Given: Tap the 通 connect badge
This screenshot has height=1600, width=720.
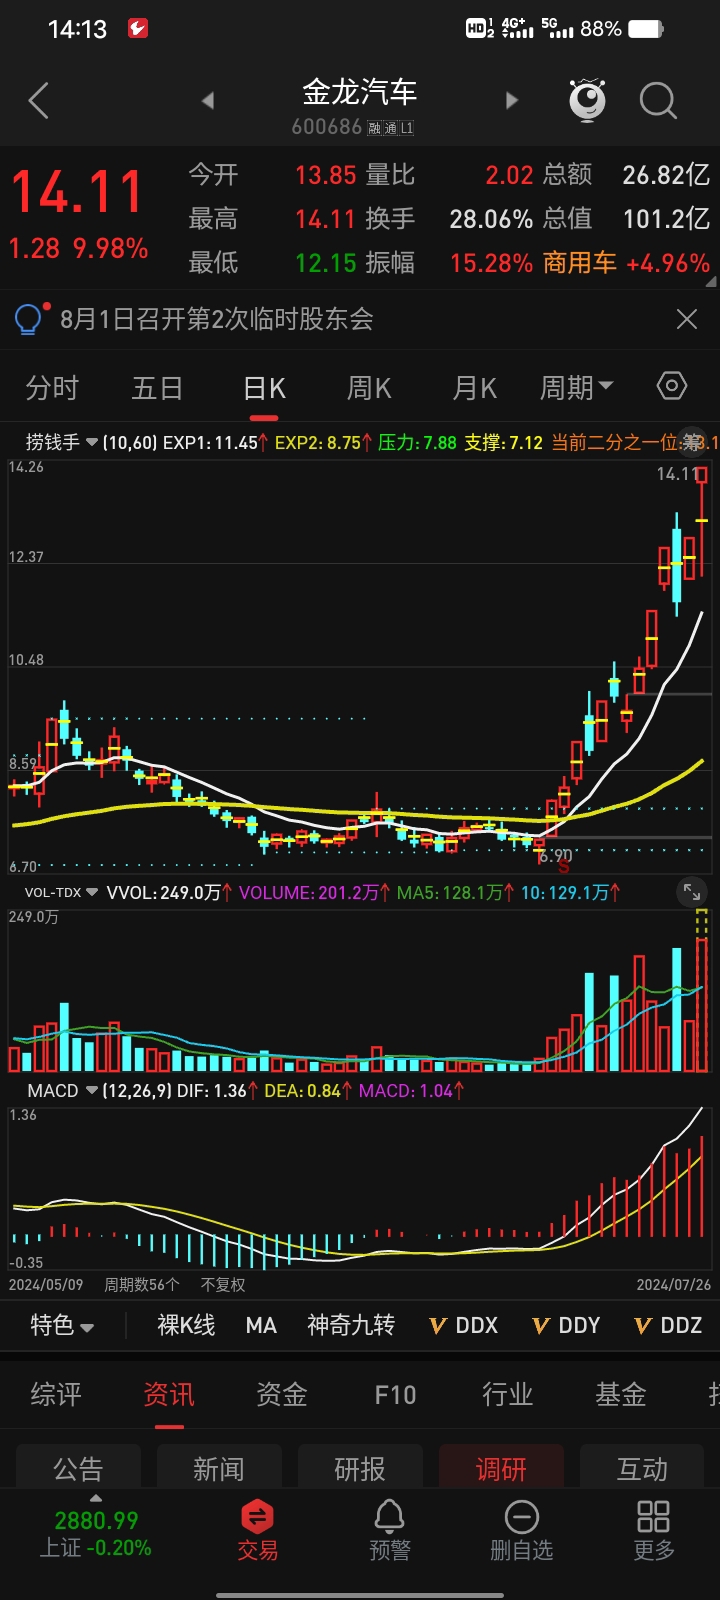Looking at the screenshot, I should coord(391,128).
